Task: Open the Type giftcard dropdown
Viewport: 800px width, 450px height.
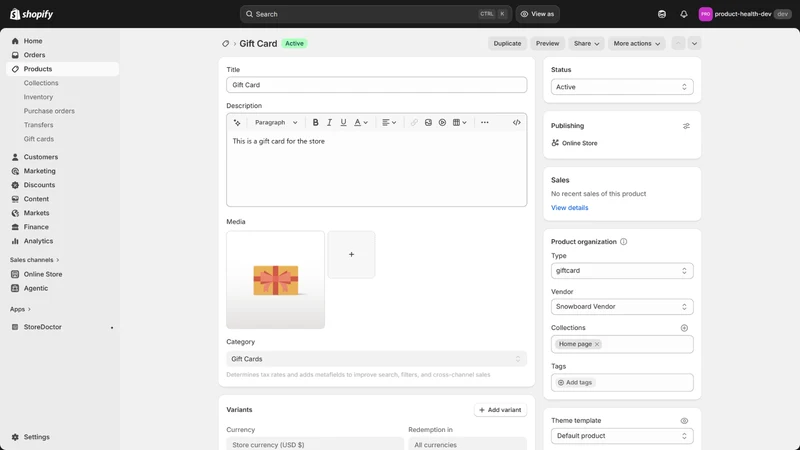Action: [x=622, y=270]
